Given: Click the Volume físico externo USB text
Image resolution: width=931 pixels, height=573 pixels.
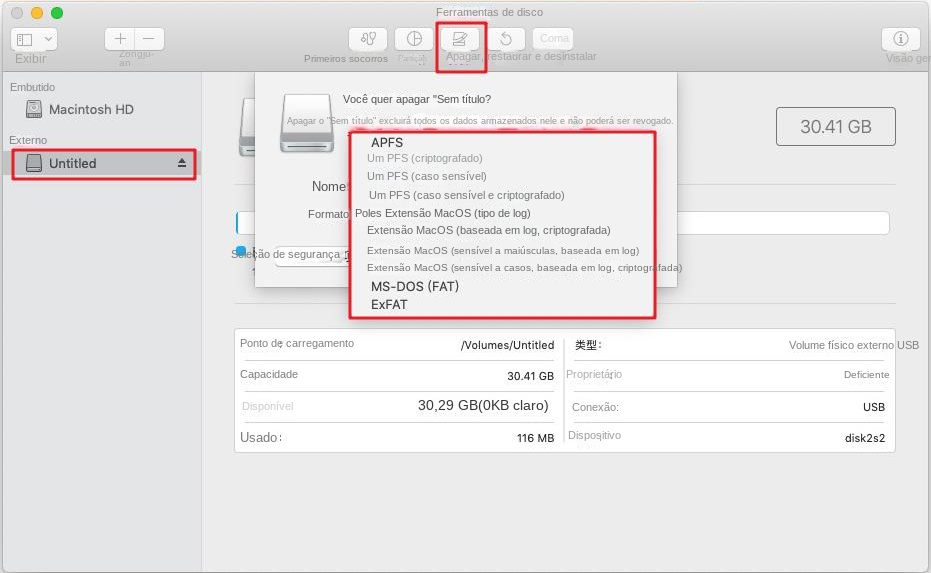Looking at the screenshot, I should tap(853, 345).
